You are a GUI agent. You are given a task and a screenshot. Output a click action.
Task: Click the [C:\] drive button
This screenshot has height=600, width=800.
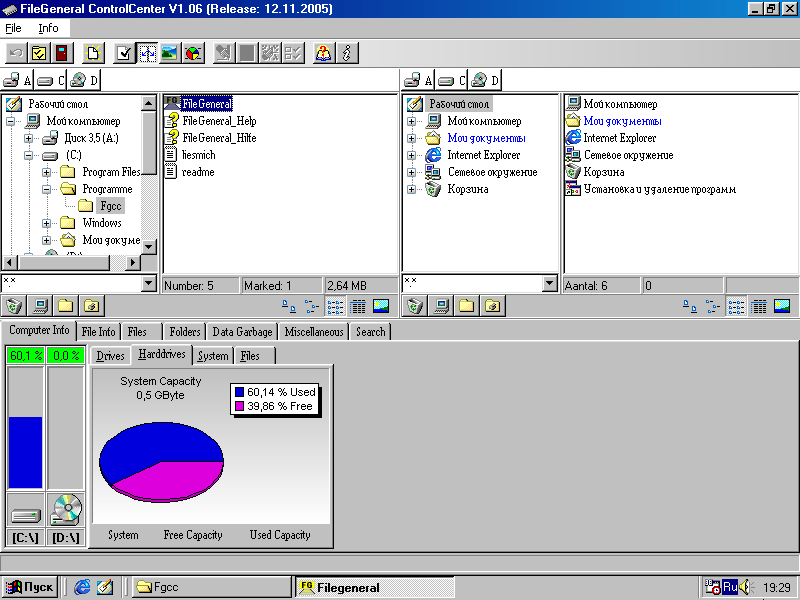(x=25, y=537)
